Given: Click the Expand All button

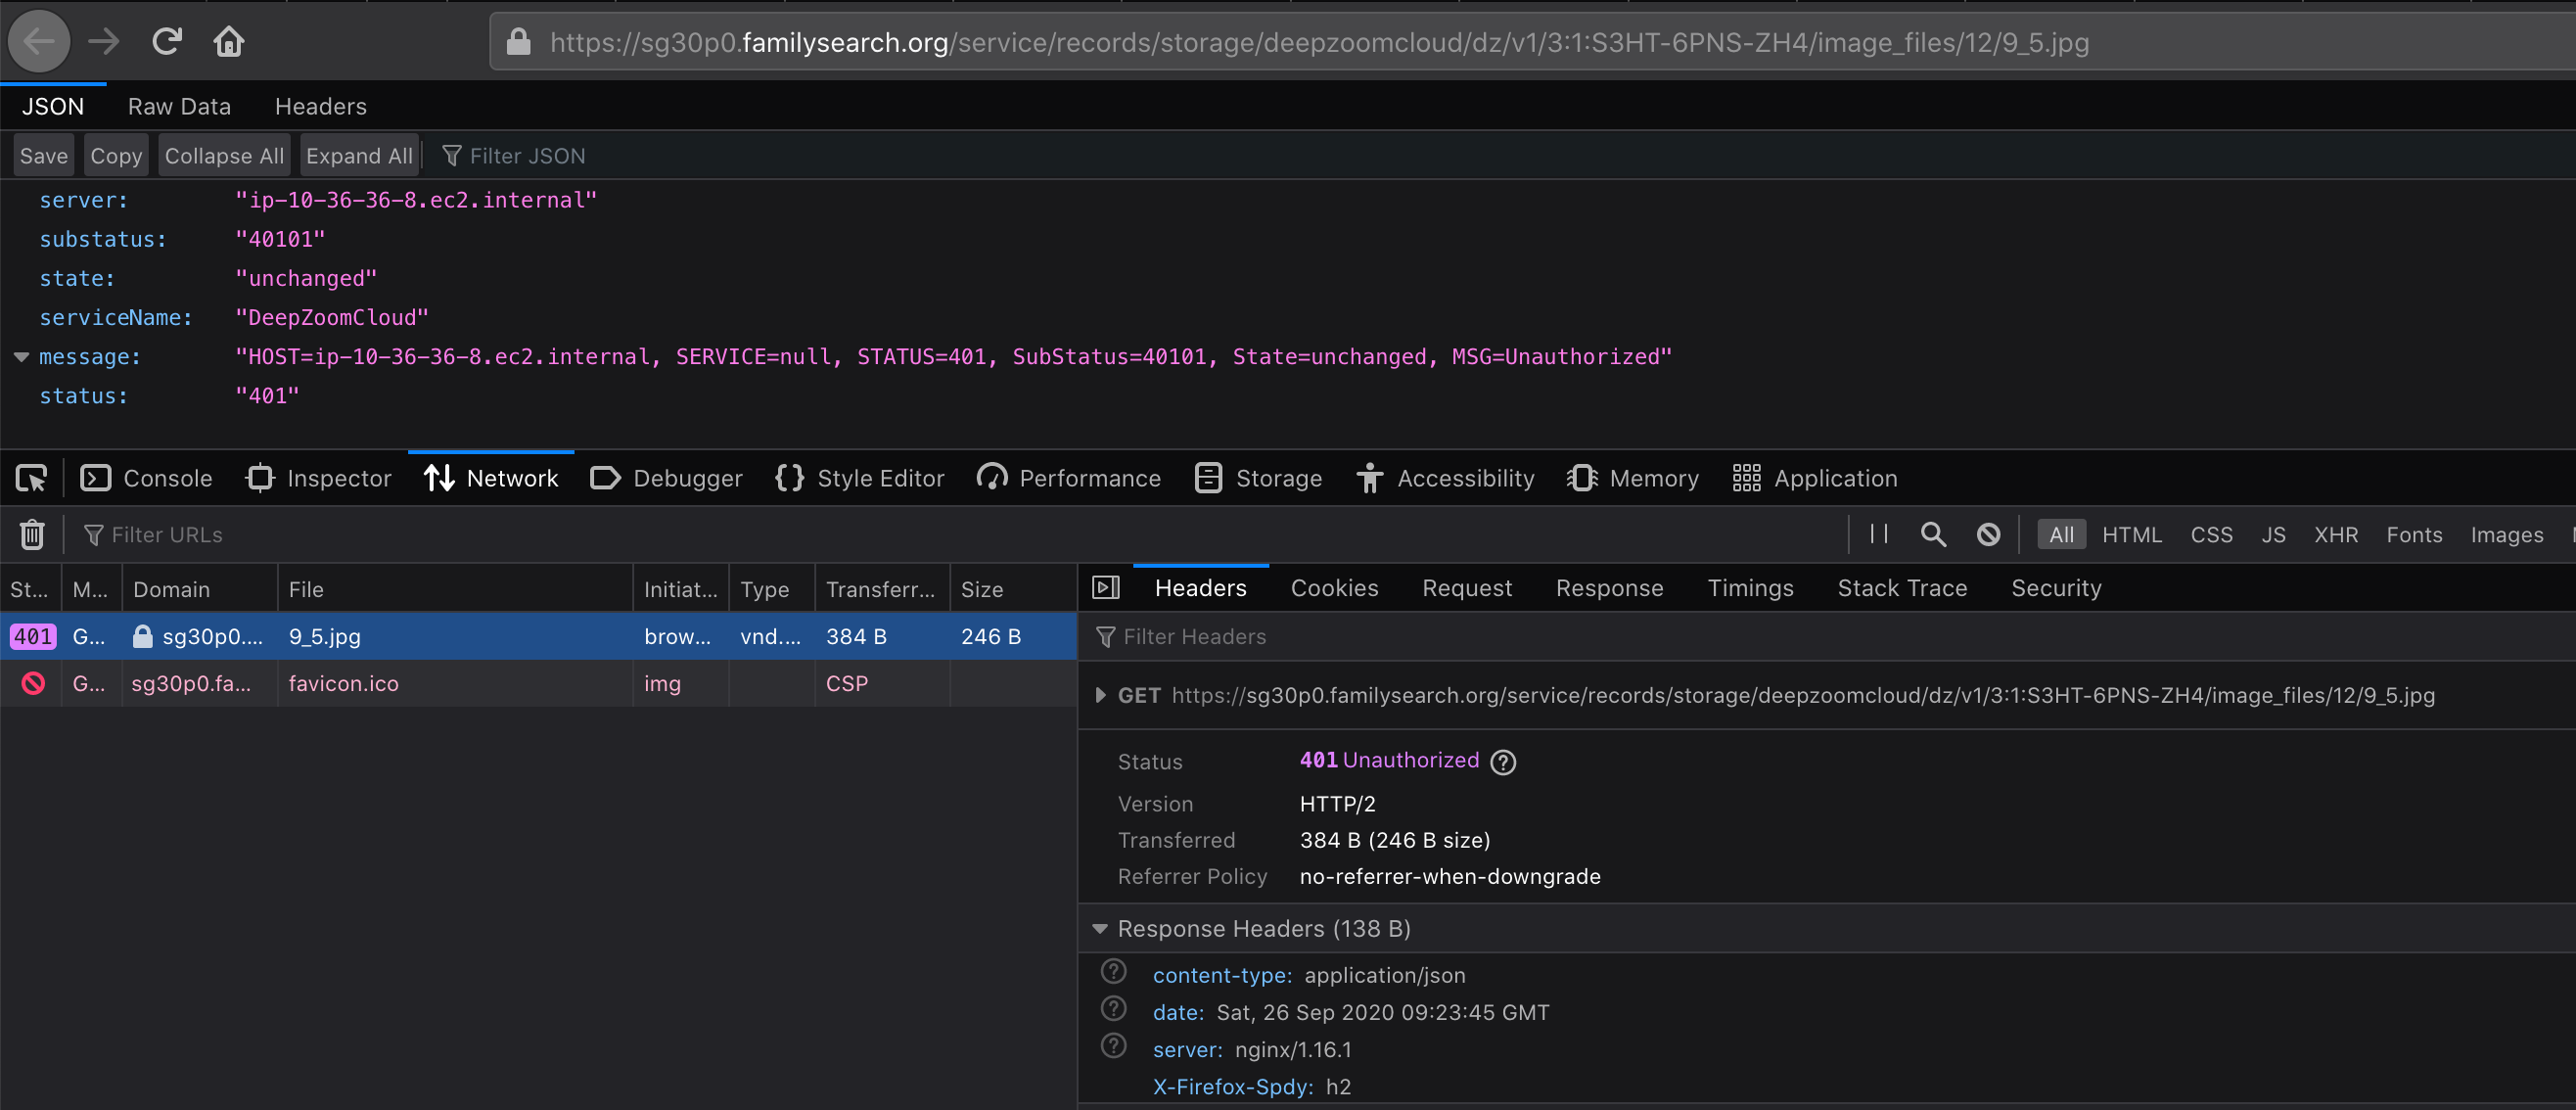Looking at the screenshot, I should click(x=359, y=155).
